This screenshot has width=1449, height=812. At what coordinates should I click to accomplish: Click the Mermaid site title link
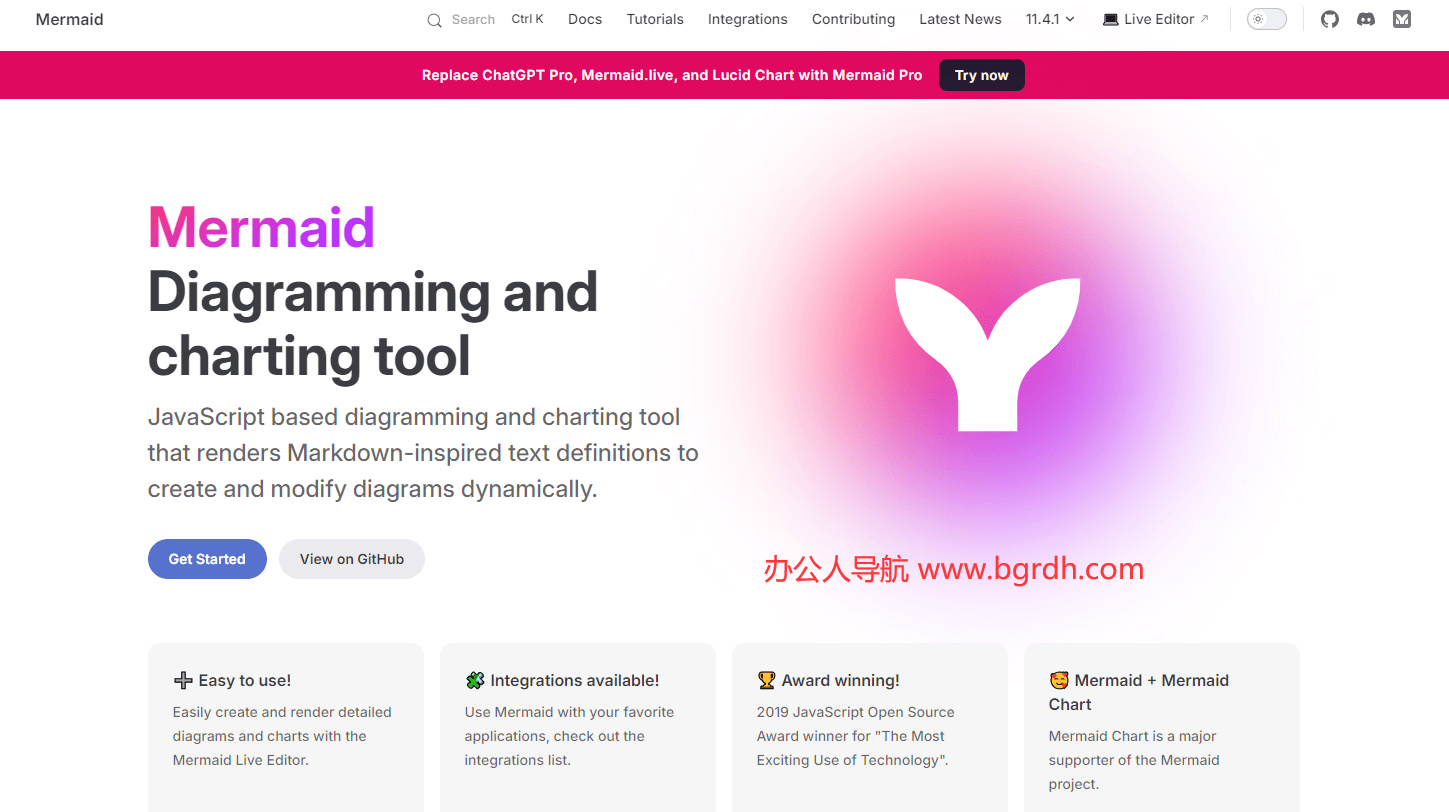69,19
